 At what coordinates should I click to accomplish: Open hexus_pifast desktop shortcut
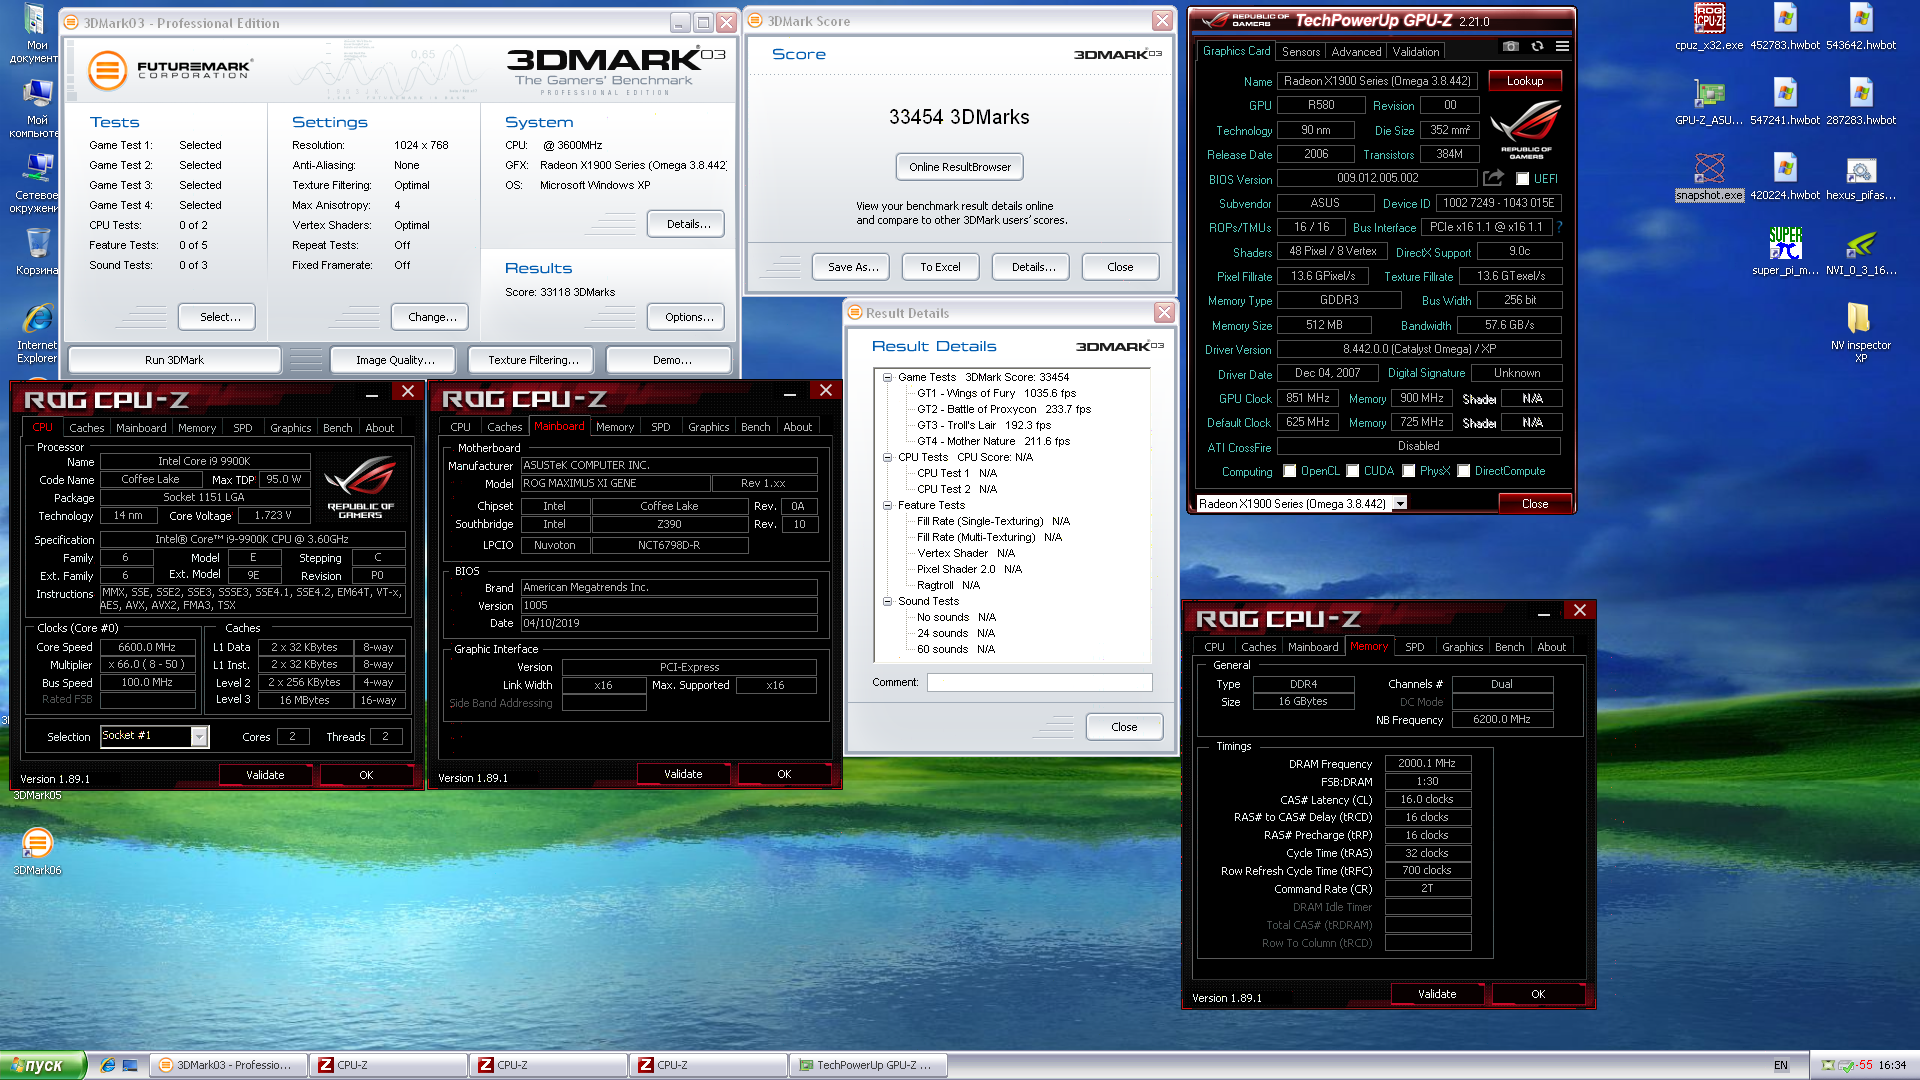(x=1861, y=177)
